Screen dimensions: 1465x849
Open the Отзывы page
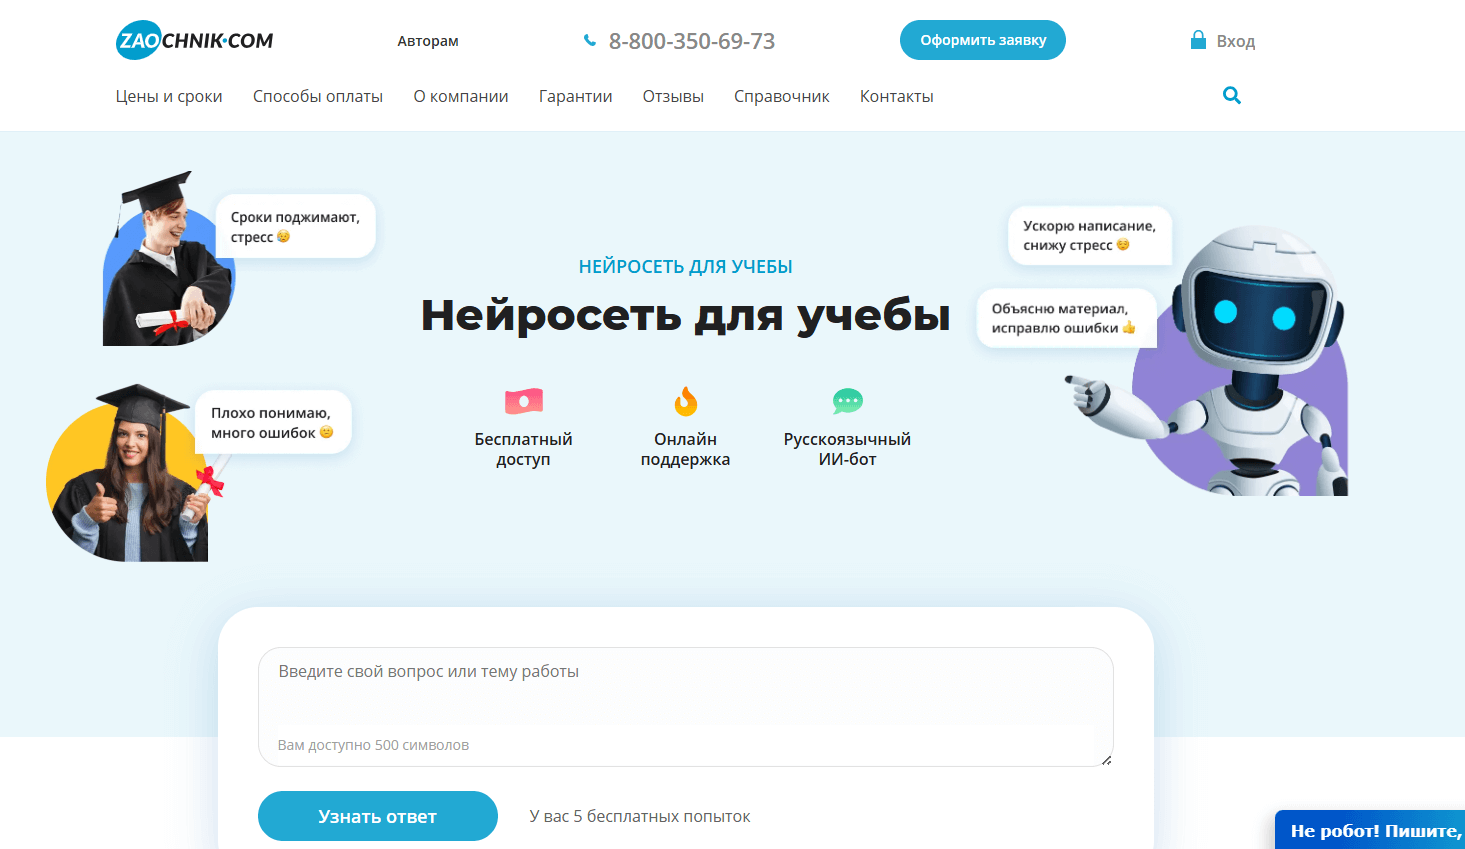pyautogui.click(x=673, y=96)
